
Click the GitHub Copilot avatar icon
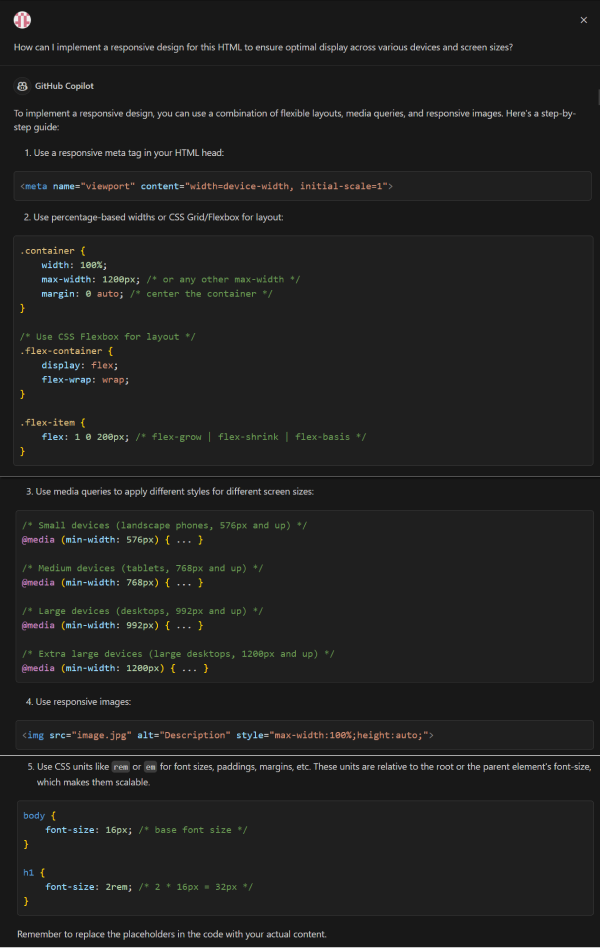(22, 87)
